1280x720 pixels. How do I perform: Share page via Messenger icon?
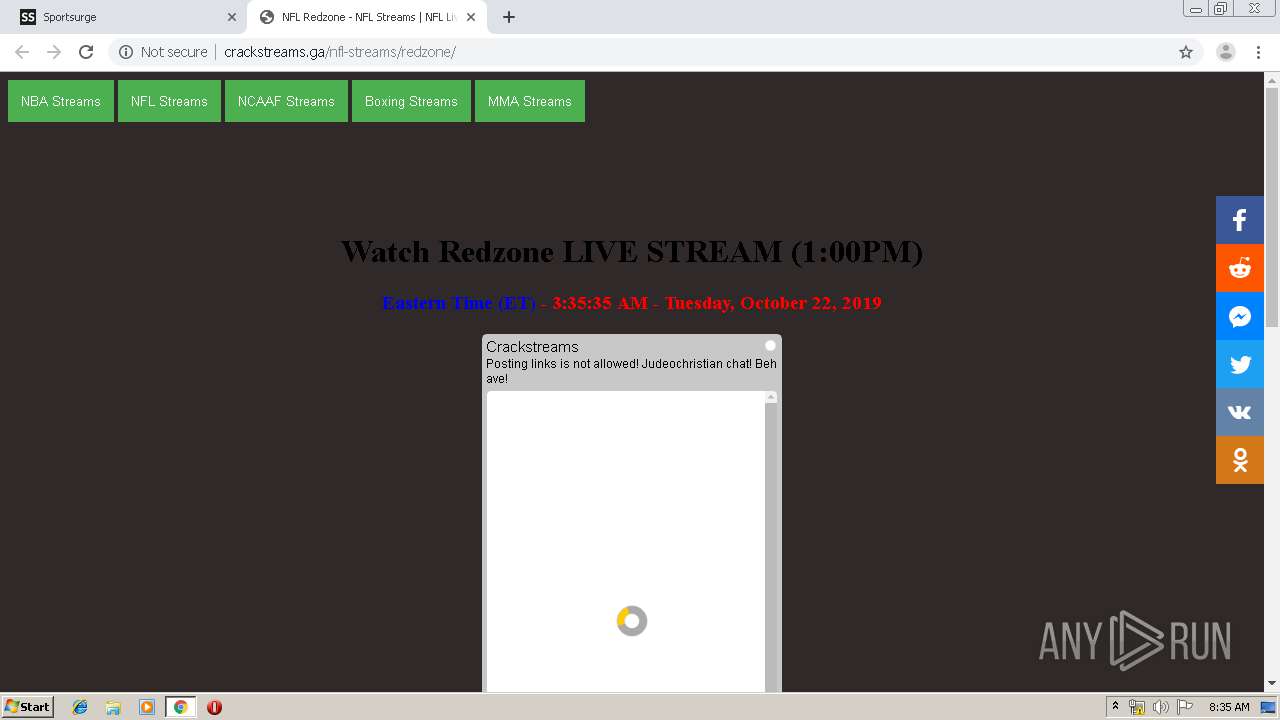[1240, 316]
